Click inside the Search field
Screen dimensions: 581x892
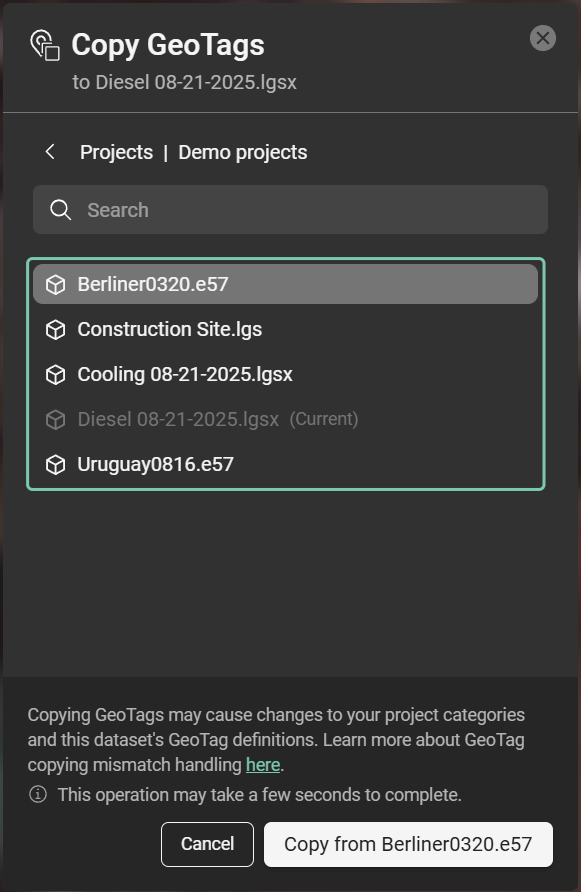point(290,210)
